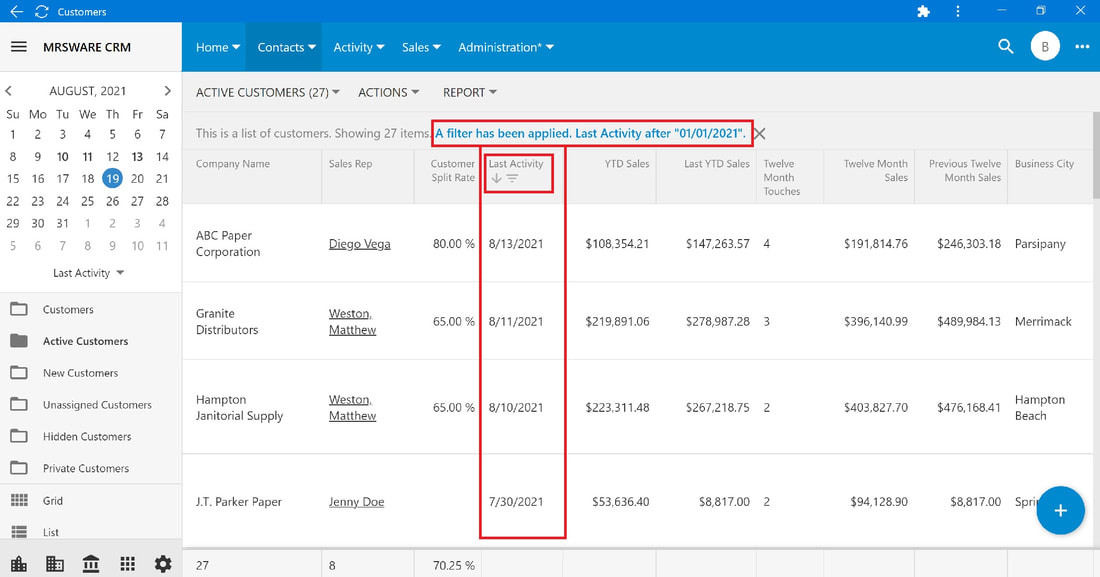
Task: Open Weston, Matthew link for Hampton Janitorial
Action: coord(352,408)
